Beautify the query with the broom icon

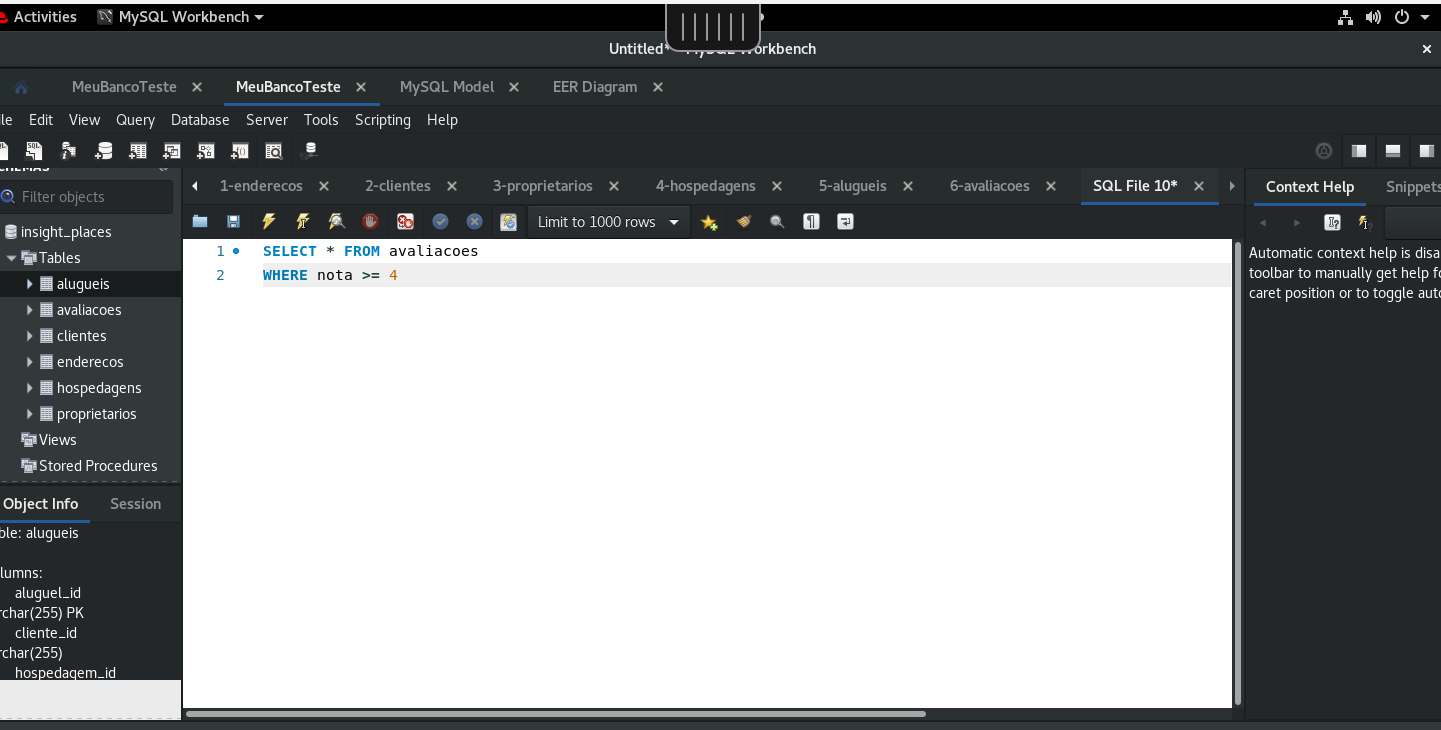click(x=743, y=222)
